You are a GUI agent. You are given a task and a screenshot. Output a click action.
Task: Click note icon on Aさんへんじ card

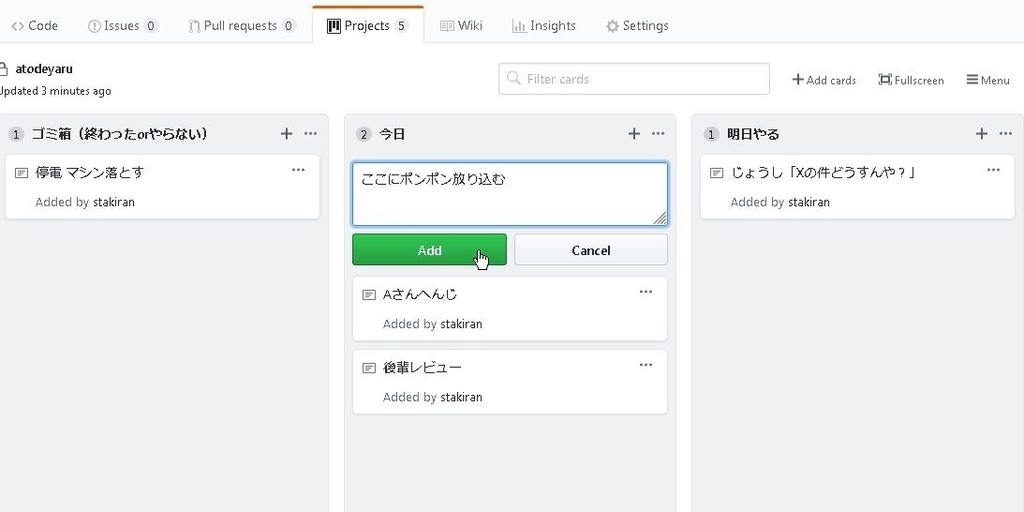tap(369, 295)
